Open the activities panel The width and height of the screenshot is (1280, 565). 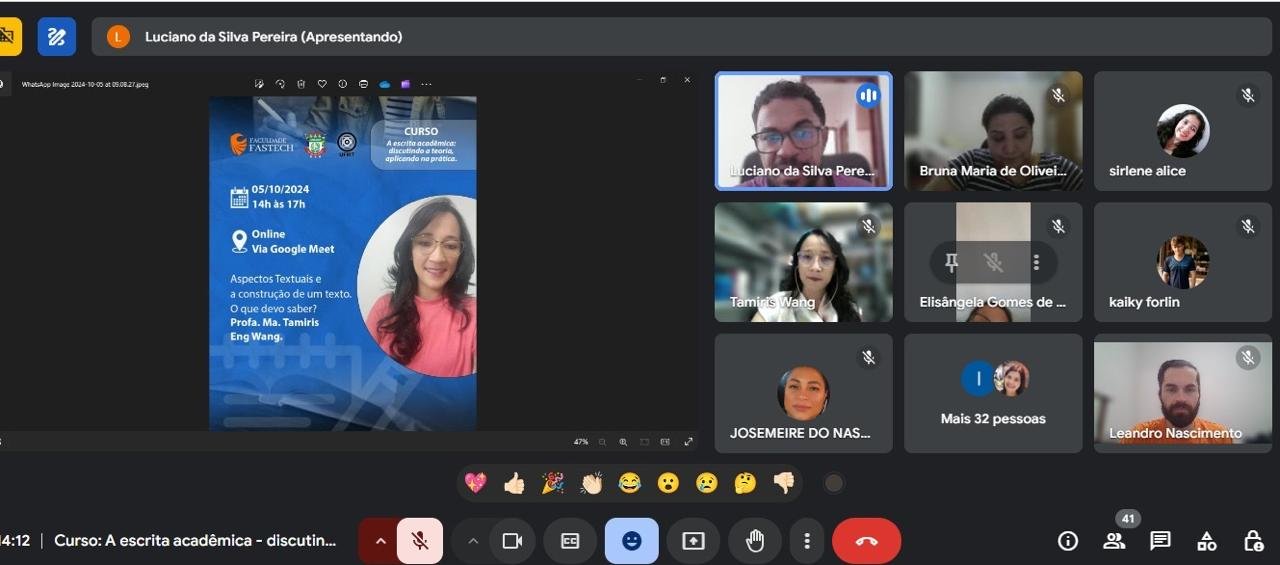pyautogui.click(x=1207, y=541)
